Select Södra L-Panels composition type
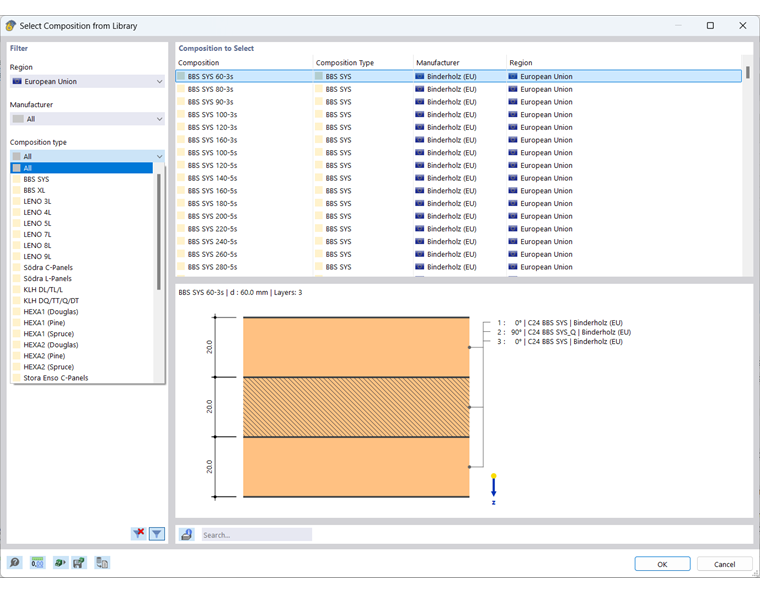 [x=81, y=279]
